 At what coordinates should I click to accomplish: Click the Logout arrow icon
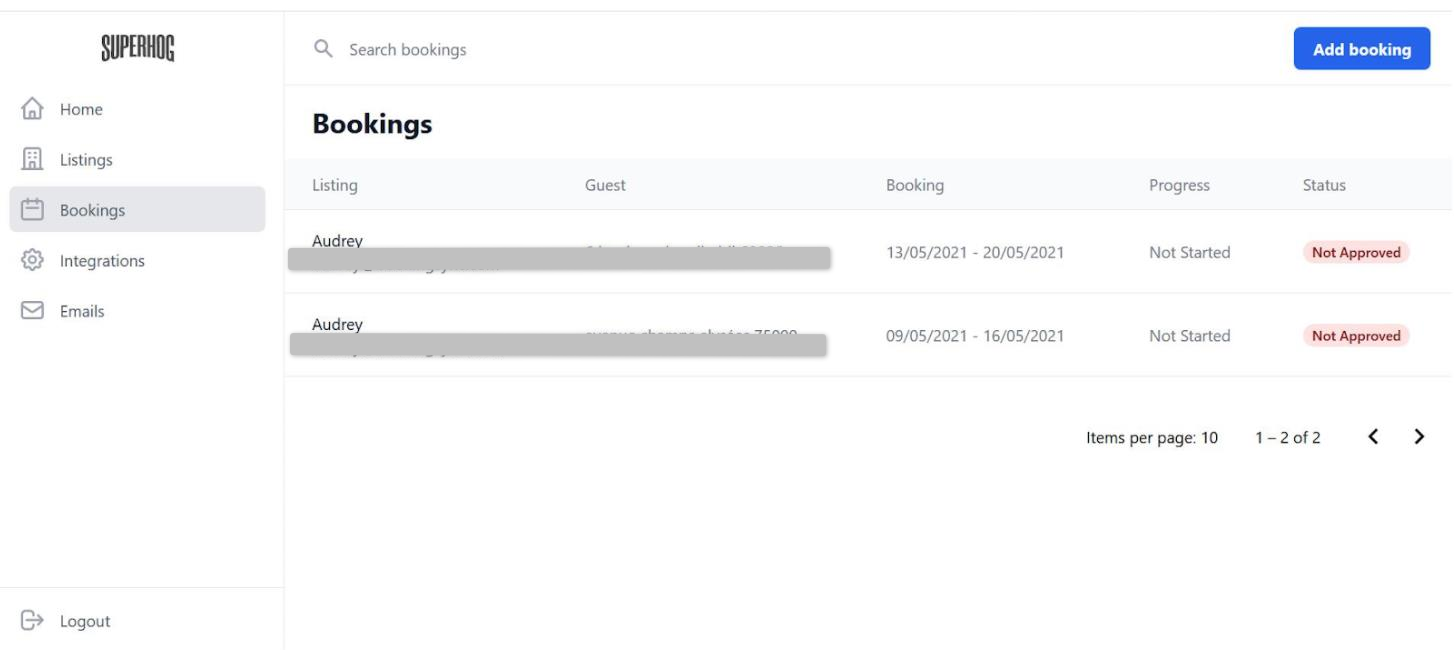32,621
